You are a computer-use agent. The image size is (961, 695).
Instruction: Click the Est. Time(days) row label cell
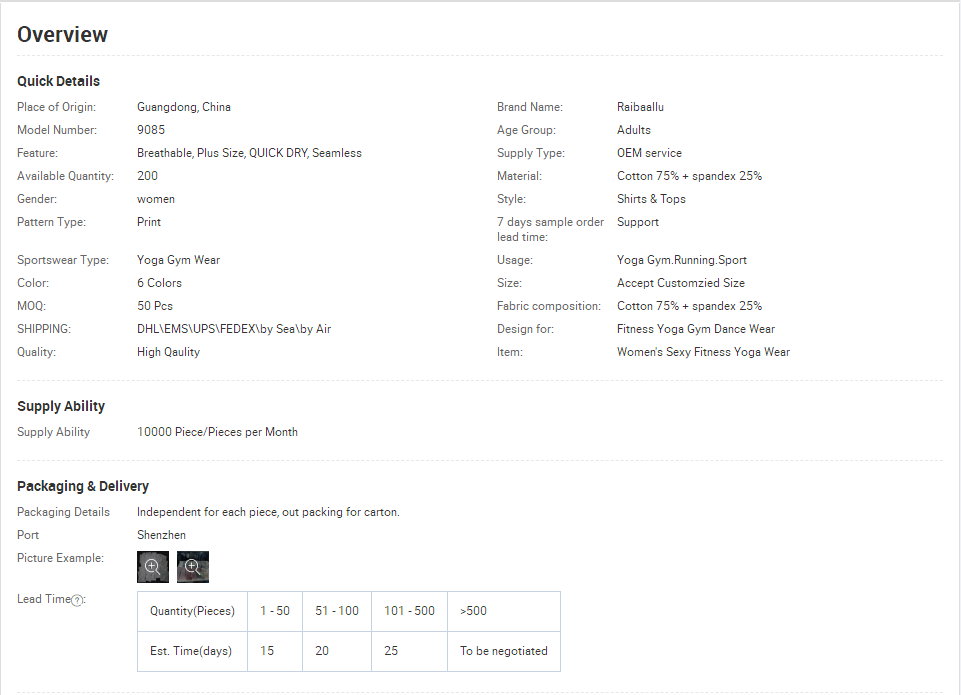pos(192,651)
